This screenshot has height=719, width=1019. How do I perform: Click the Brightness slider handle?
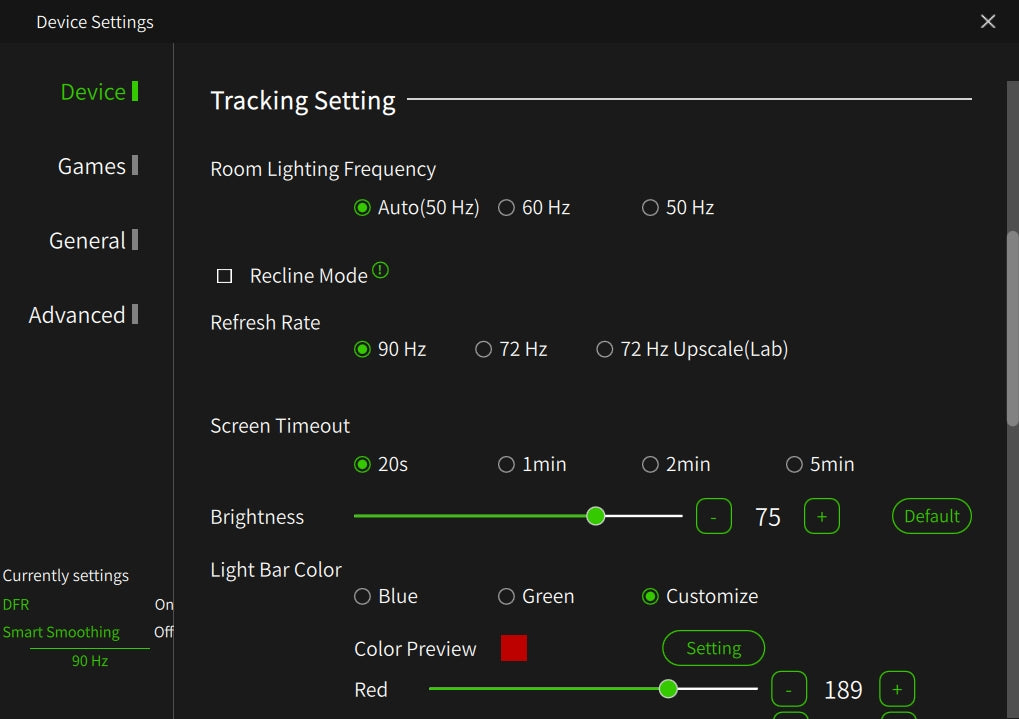pyautogui.click(x=596, y=516)
